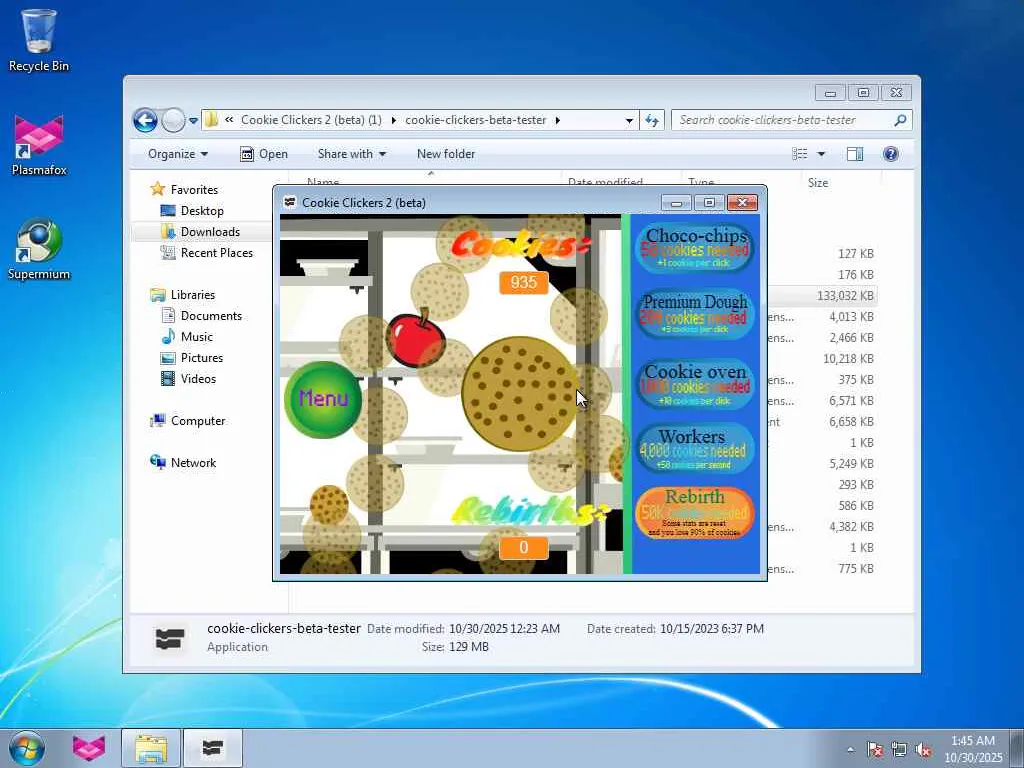Click the muted volume tray icon
This screenshot has width=1024, height=768.
click(x=923, y=750)
